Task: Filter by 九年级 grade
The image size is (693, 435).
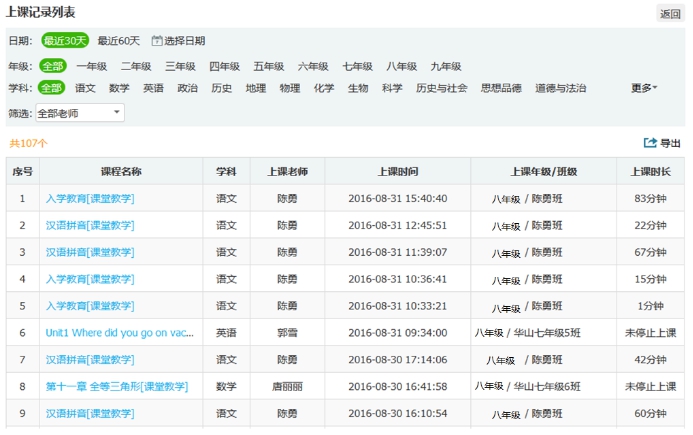Action: coord(446,66)
